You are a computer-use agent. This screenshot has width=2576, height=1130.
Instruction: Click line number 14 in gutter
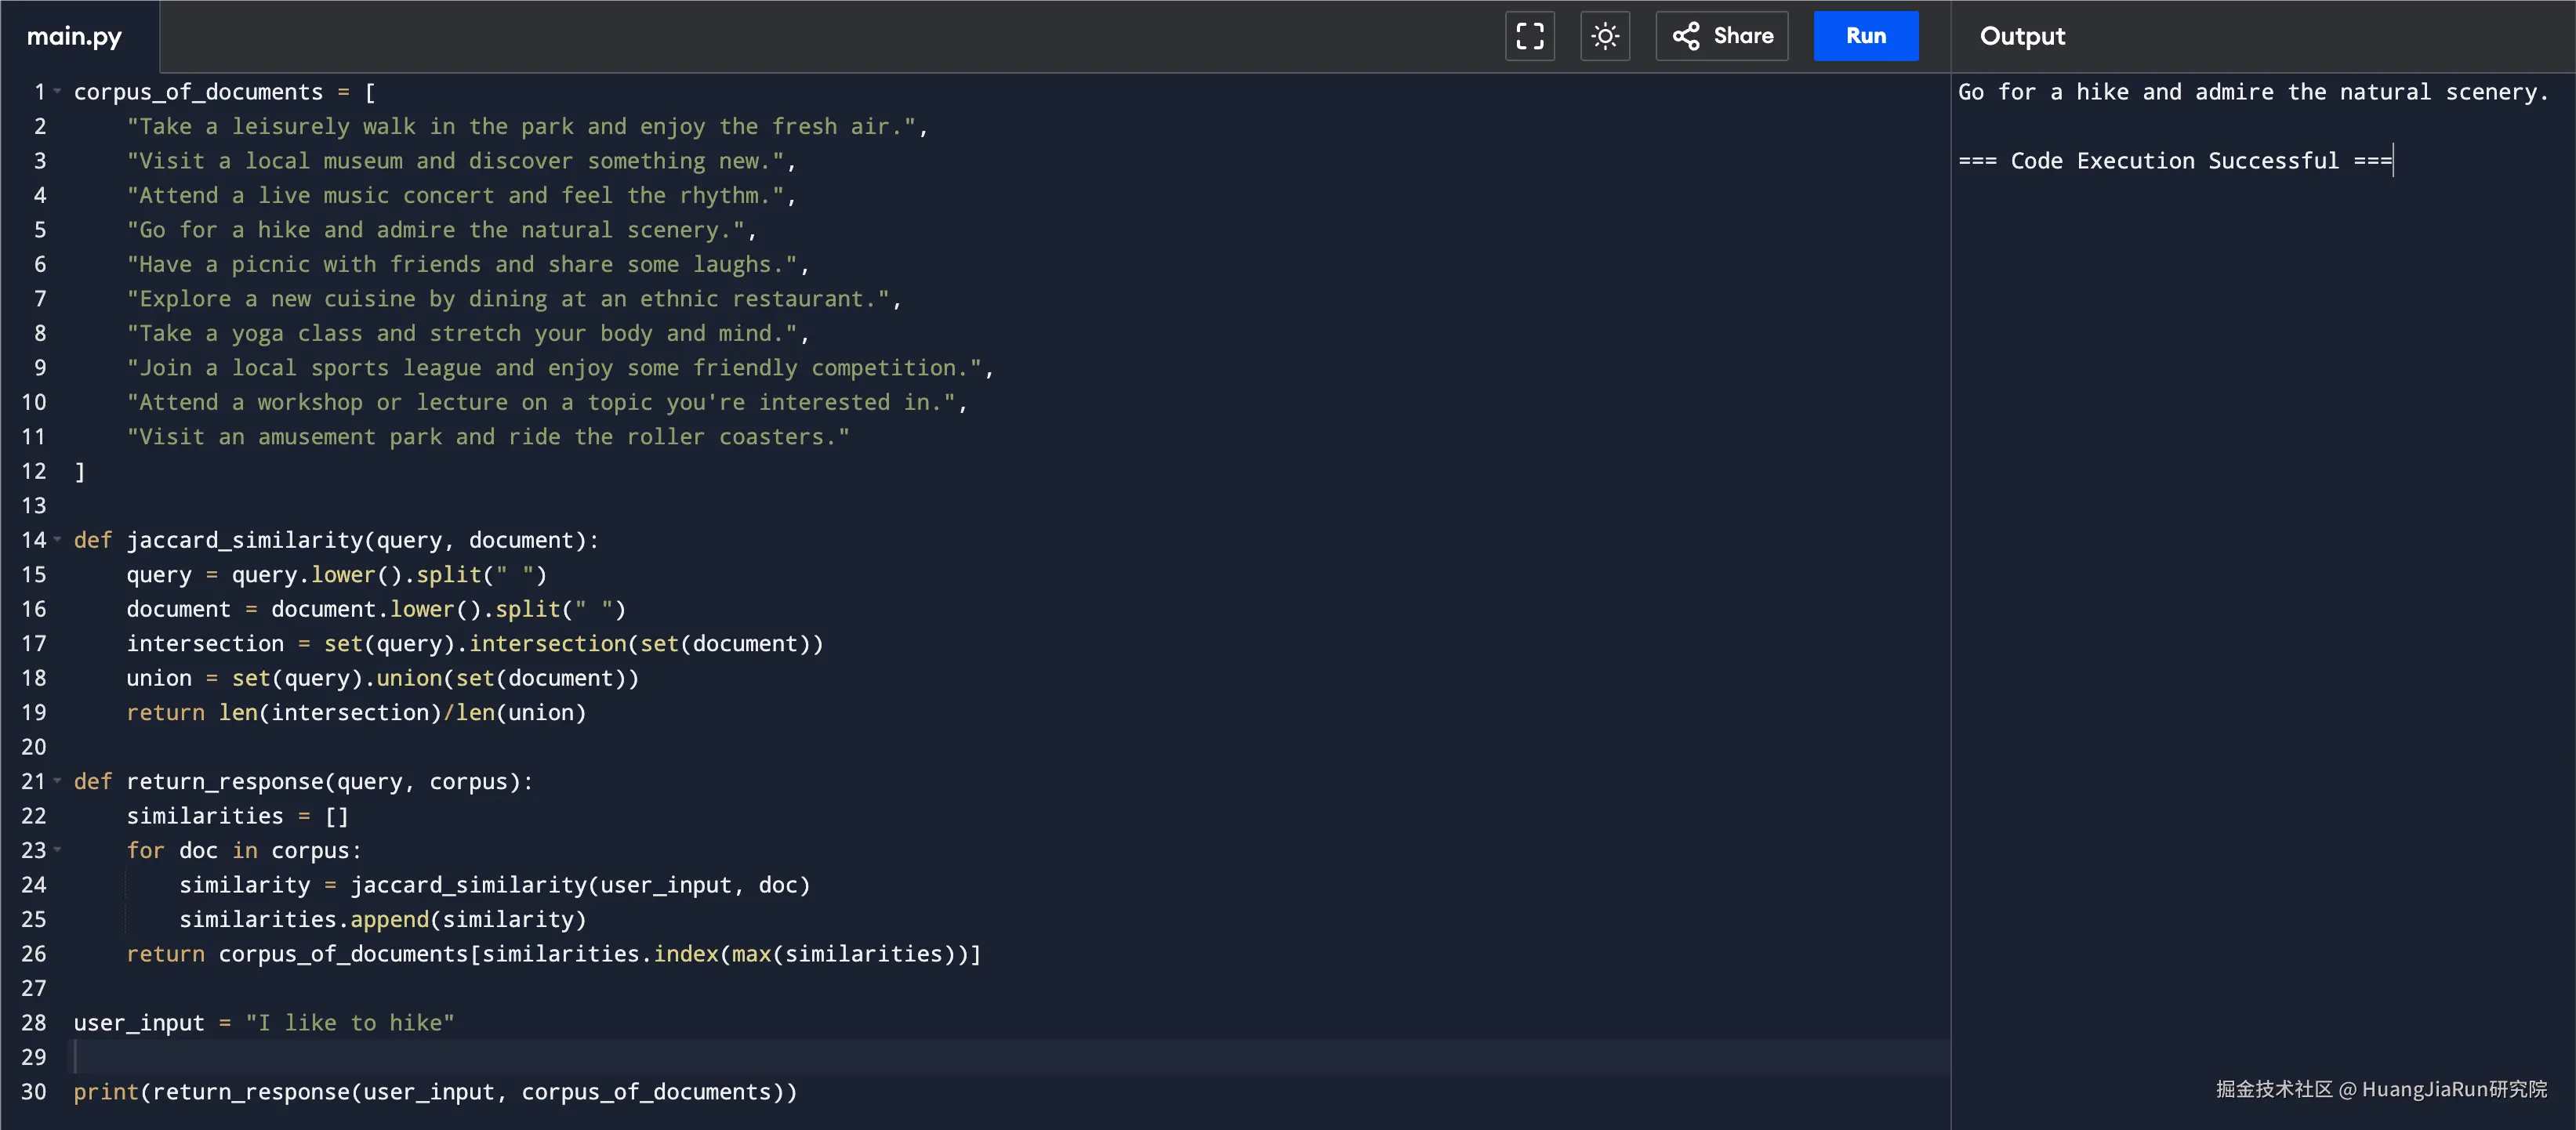pos(34,540)
